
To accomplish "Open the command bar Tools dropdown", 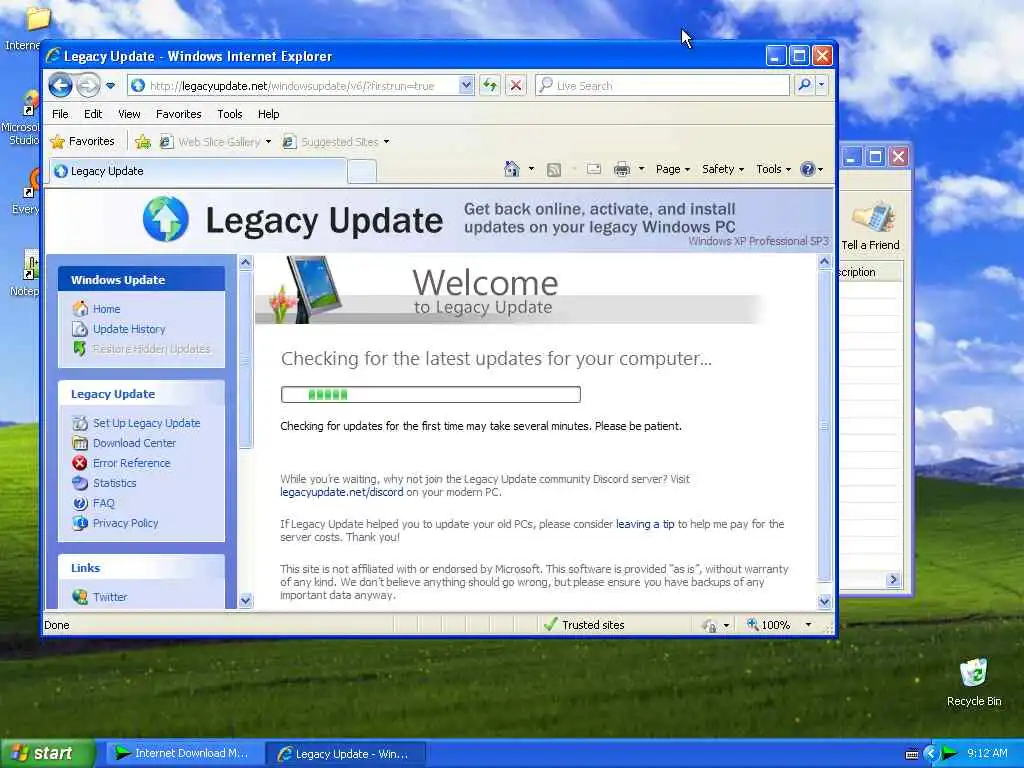I will pyautogui.click(x=773, y=169).
